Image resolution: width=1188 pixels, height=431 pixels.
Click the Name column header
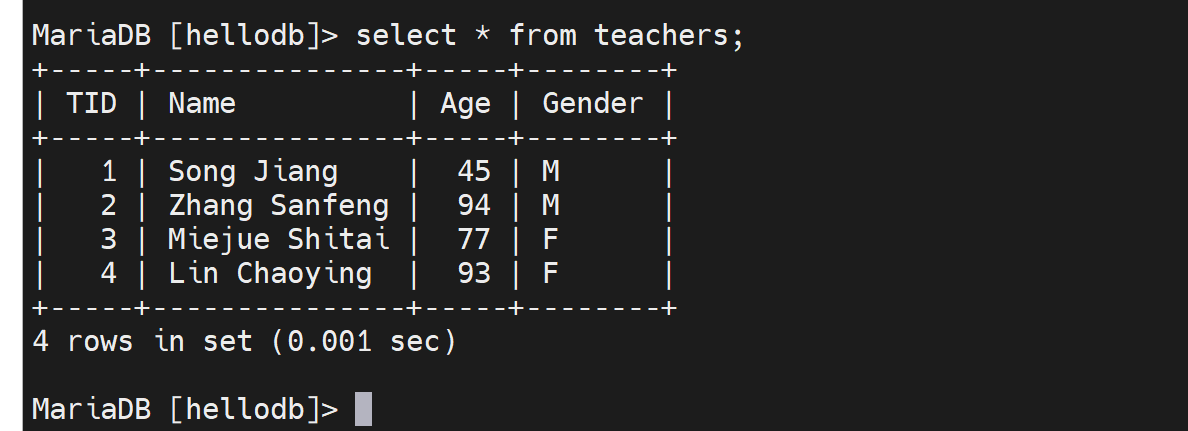(x=202, y=103)
